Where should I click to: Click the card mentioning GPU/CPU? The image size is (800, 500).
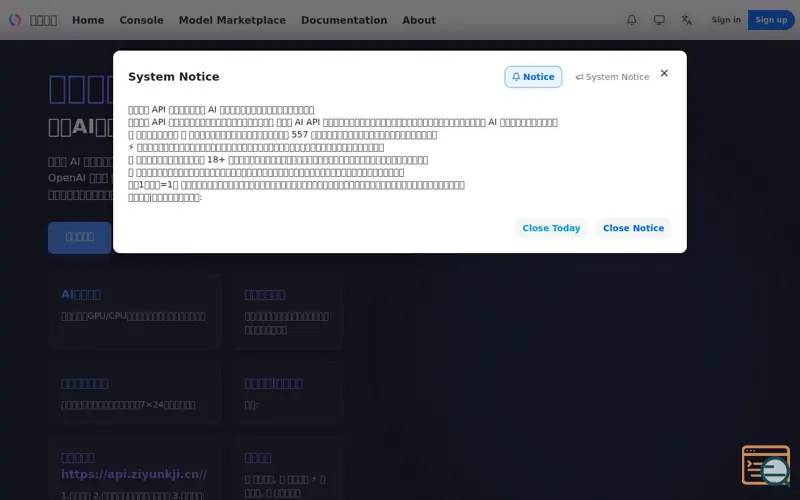click(x=135, y=312)
